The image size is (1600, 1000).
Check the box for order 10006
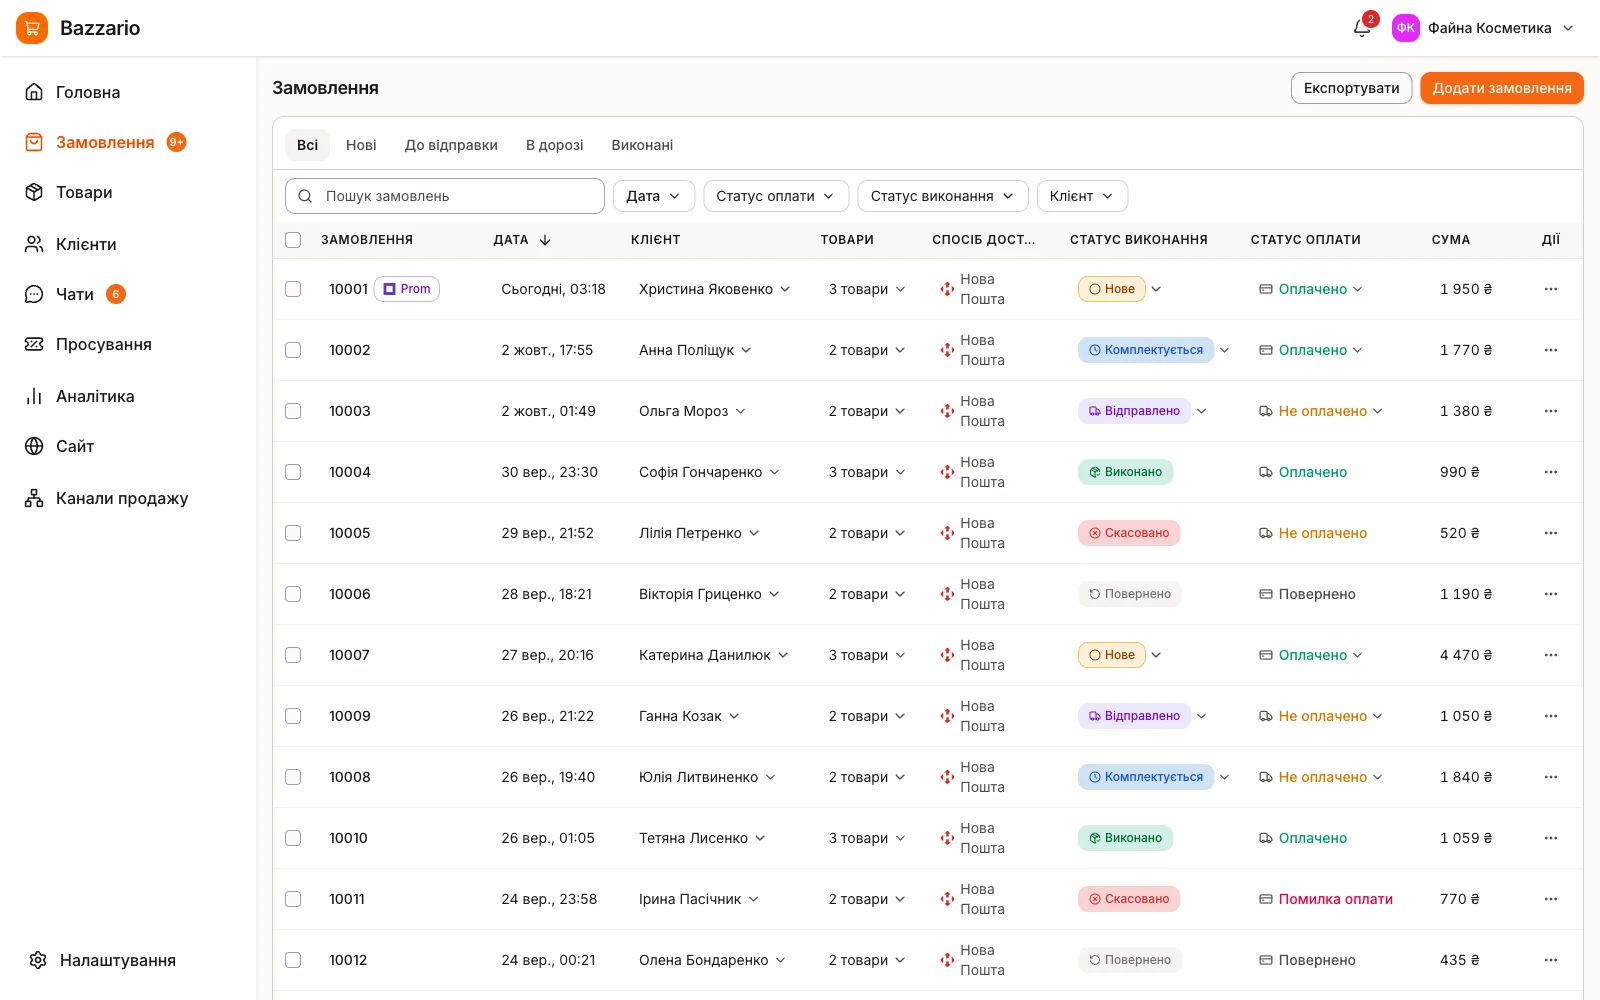click(293, 594)
